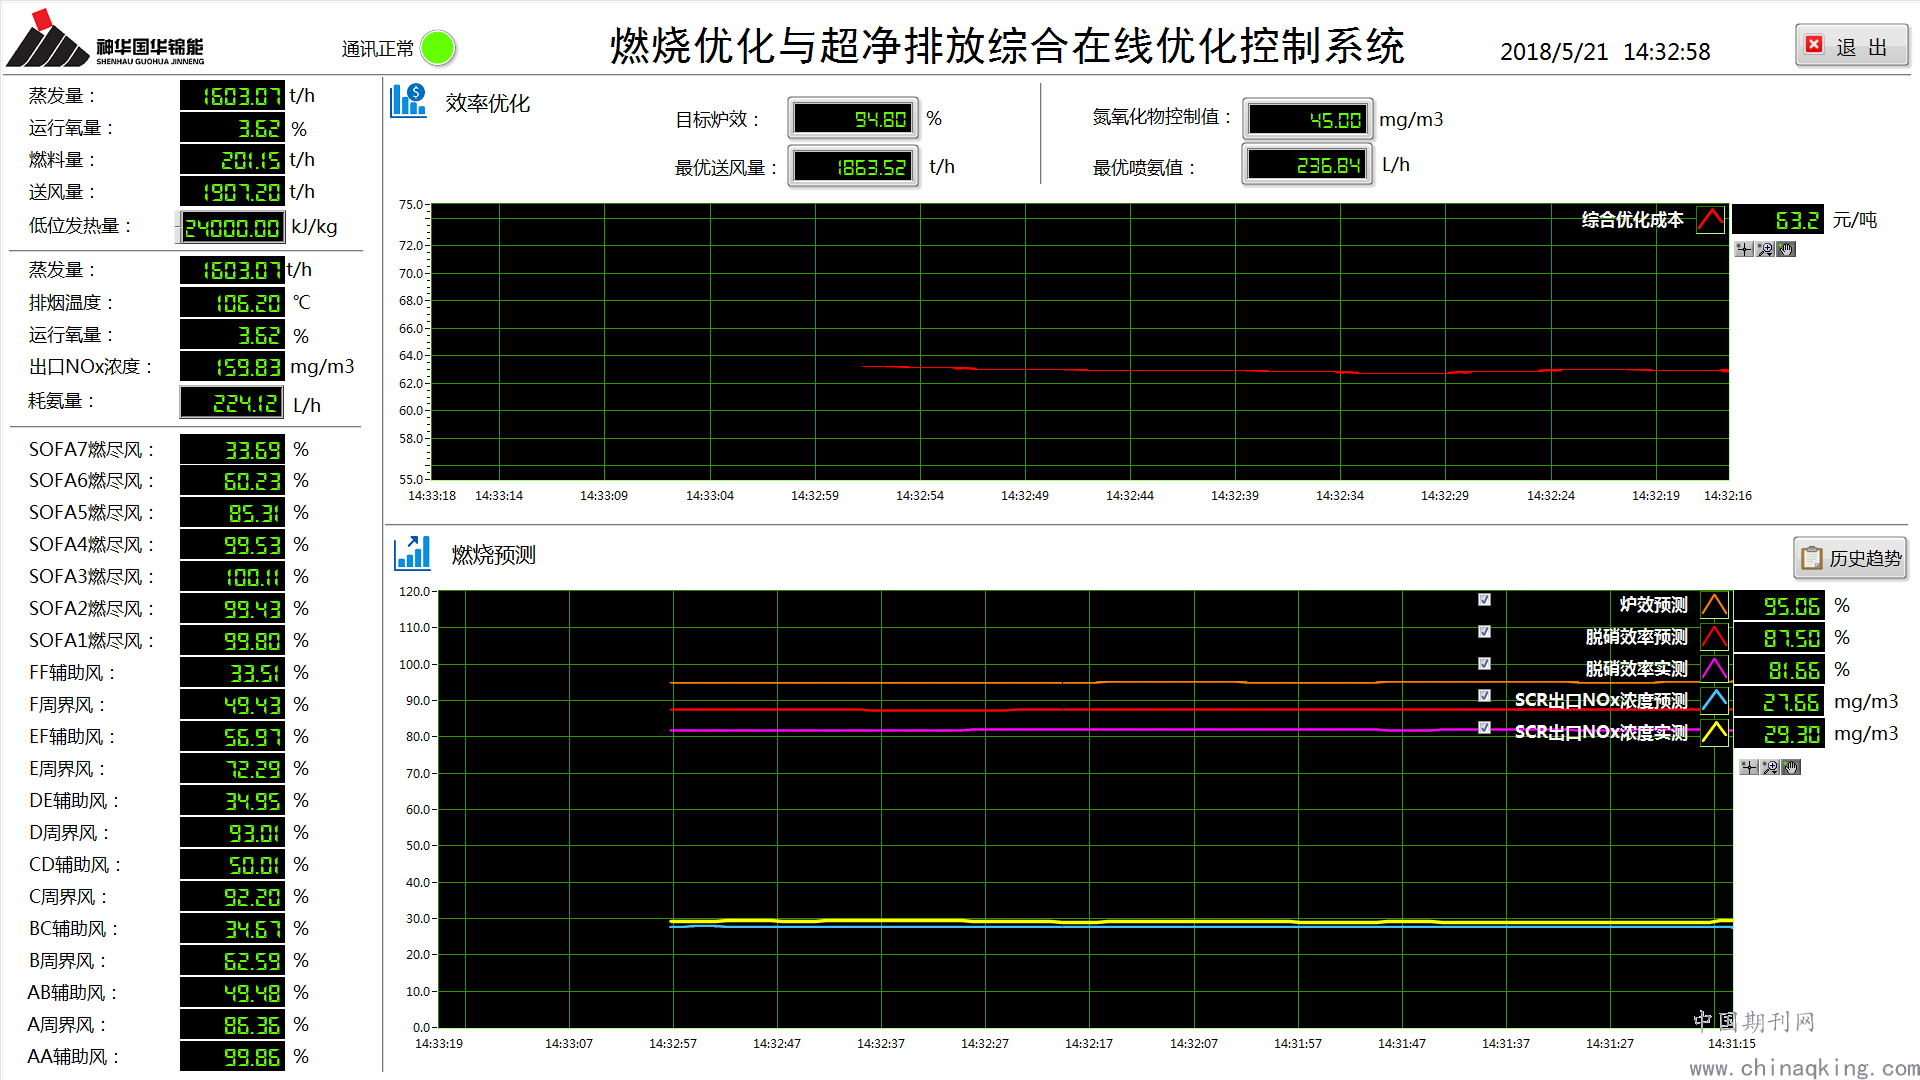Uncheck the 炉效预测 plot checkbox

coord(1485,599)
